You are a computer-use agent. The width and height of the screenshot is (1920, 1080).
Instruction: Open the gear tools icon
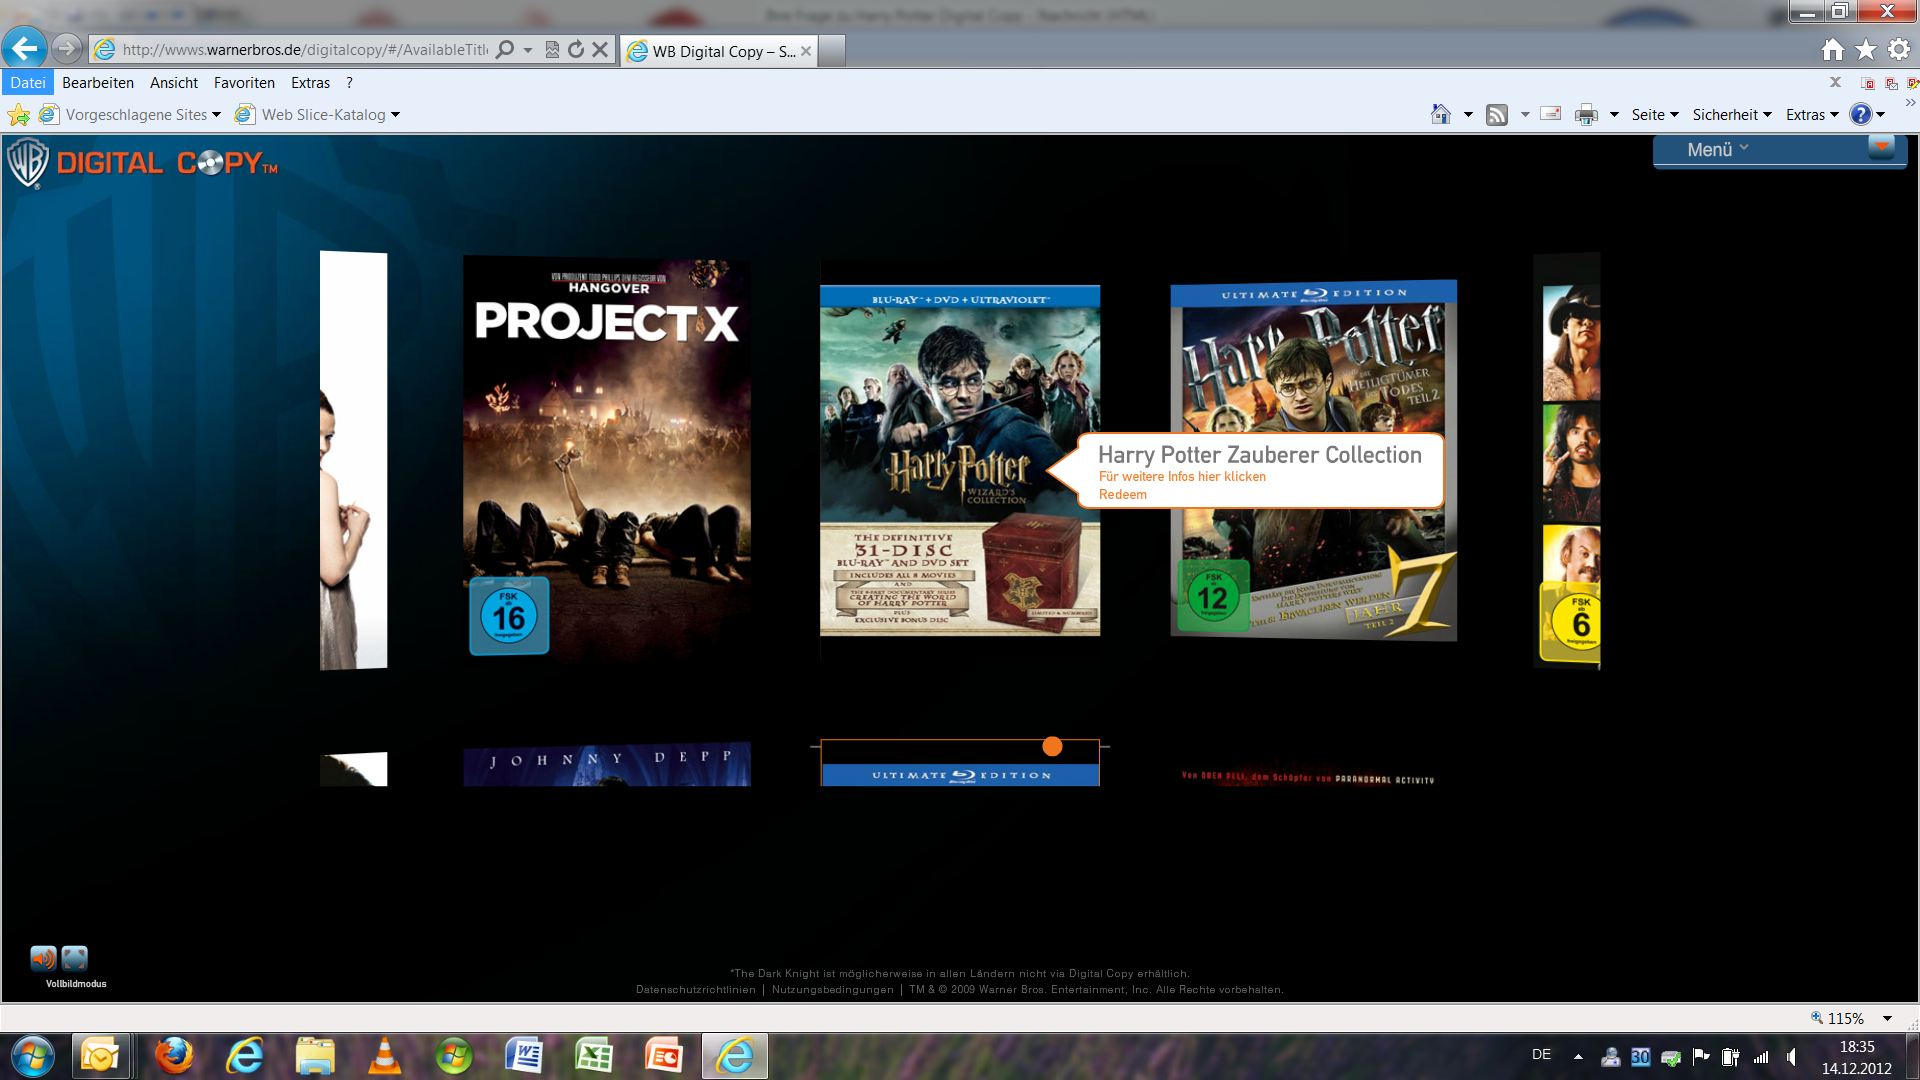click(x=1899, y=49)
